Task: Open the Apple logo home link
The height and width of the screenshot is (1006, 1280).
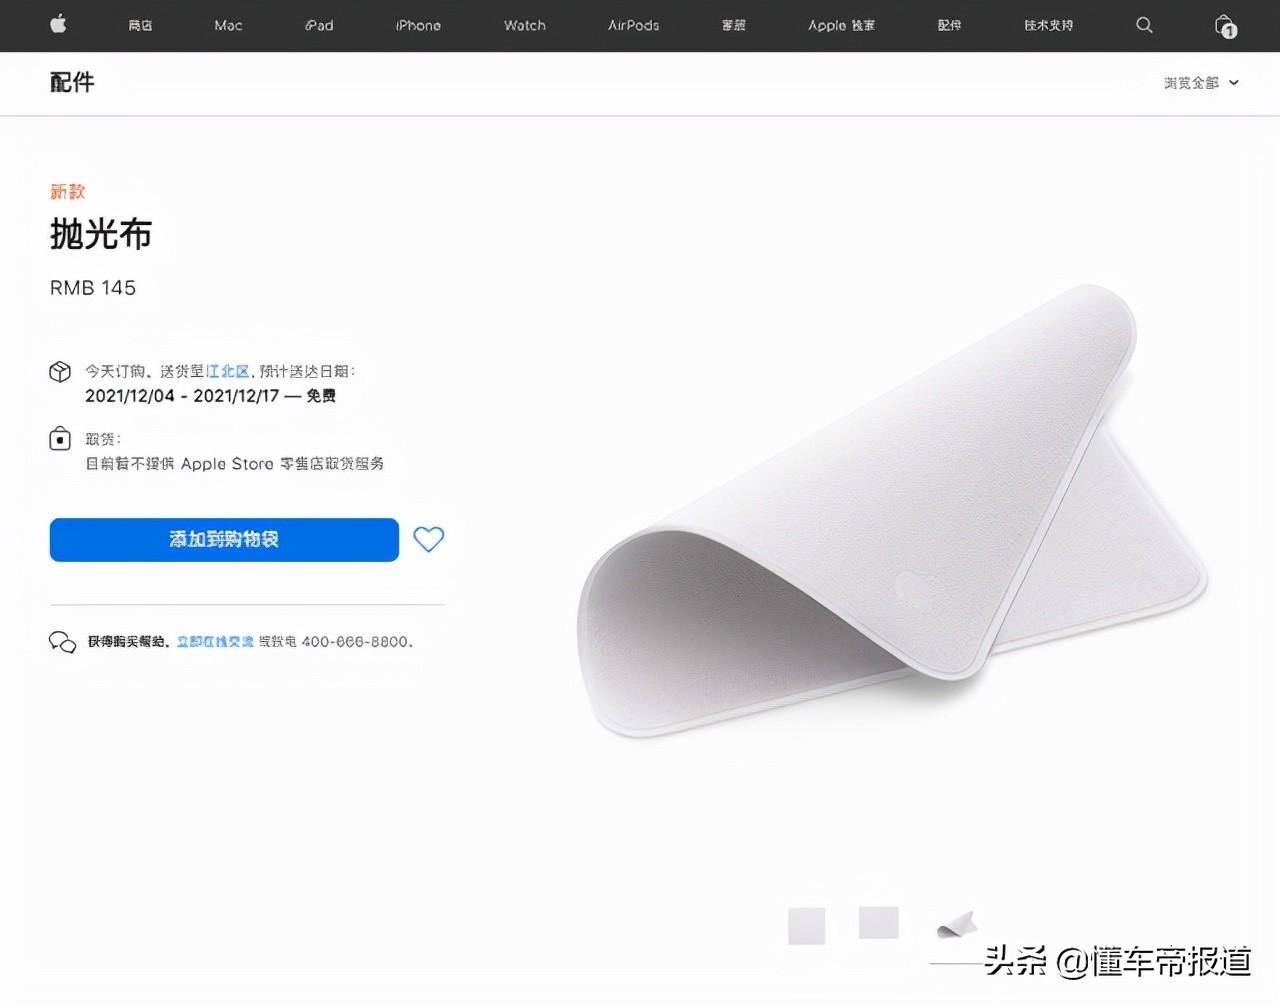Action: click(59, 25)
